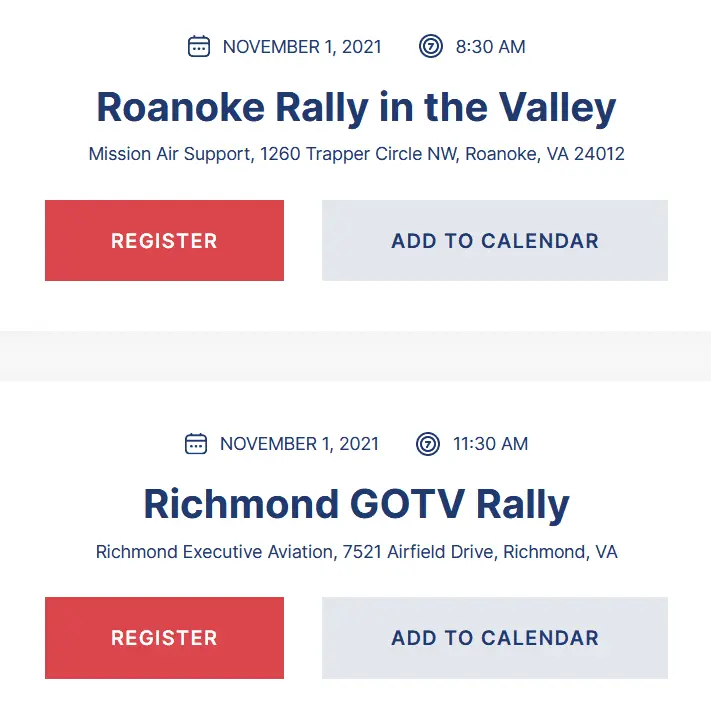Image resolution: width=711 pixels, height=719 pixels.
Task: Add the Roanoke rally to calendar
Action: click(494, 241)
